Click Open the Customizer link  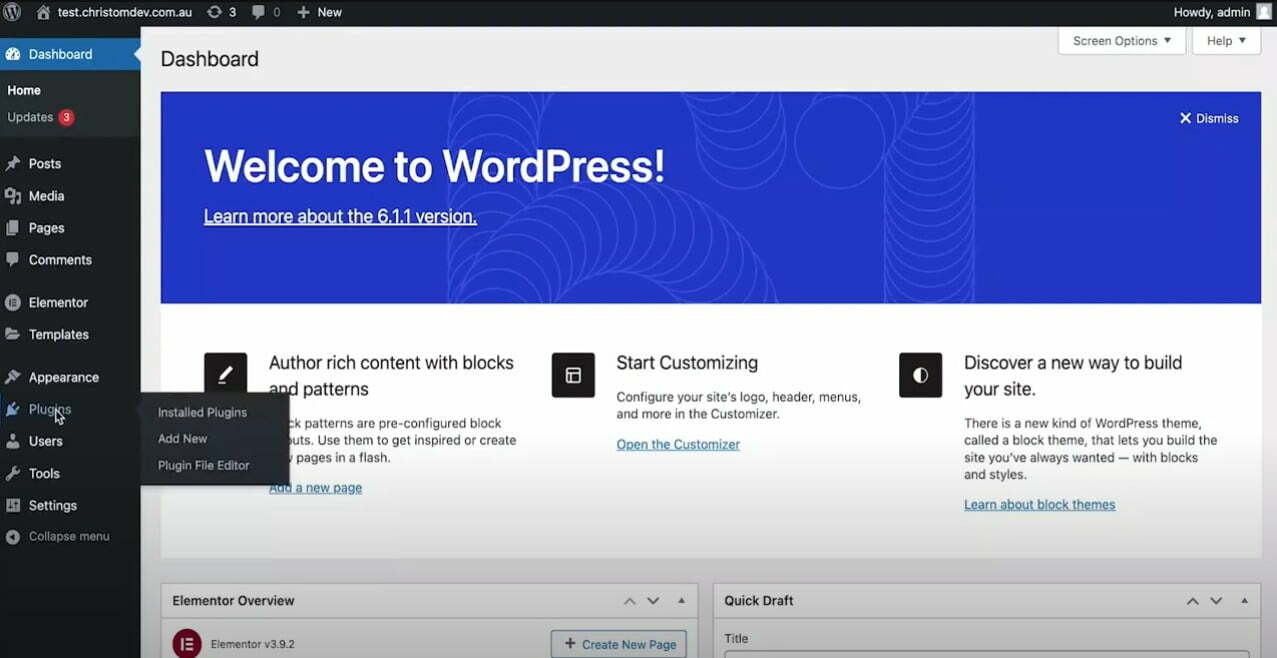[678, 444]
